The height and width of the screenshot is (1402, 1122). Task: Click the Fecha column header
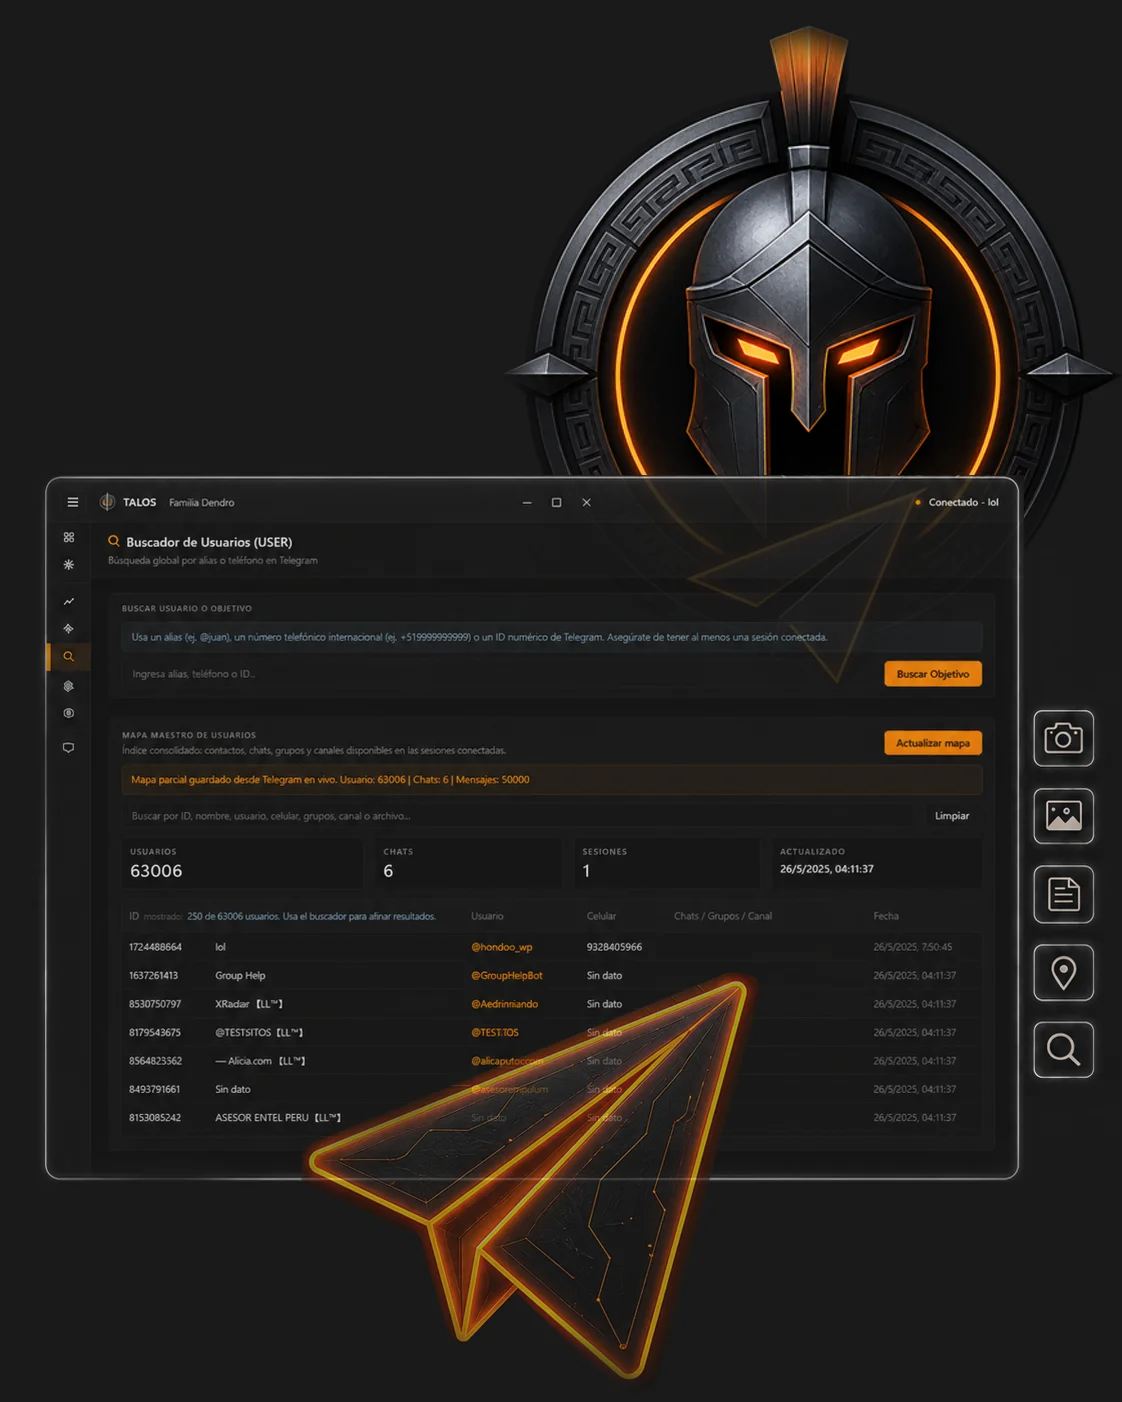click(886, 916)
